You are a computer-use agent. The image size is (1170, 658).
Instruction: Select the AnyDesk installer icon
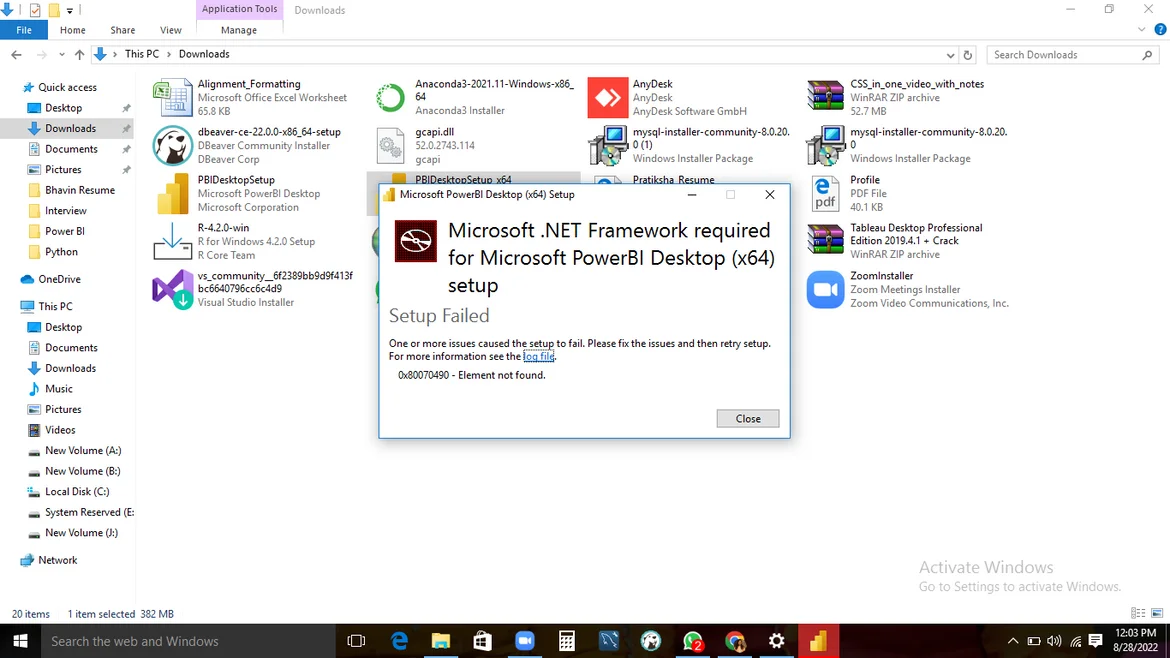point(607,98)
